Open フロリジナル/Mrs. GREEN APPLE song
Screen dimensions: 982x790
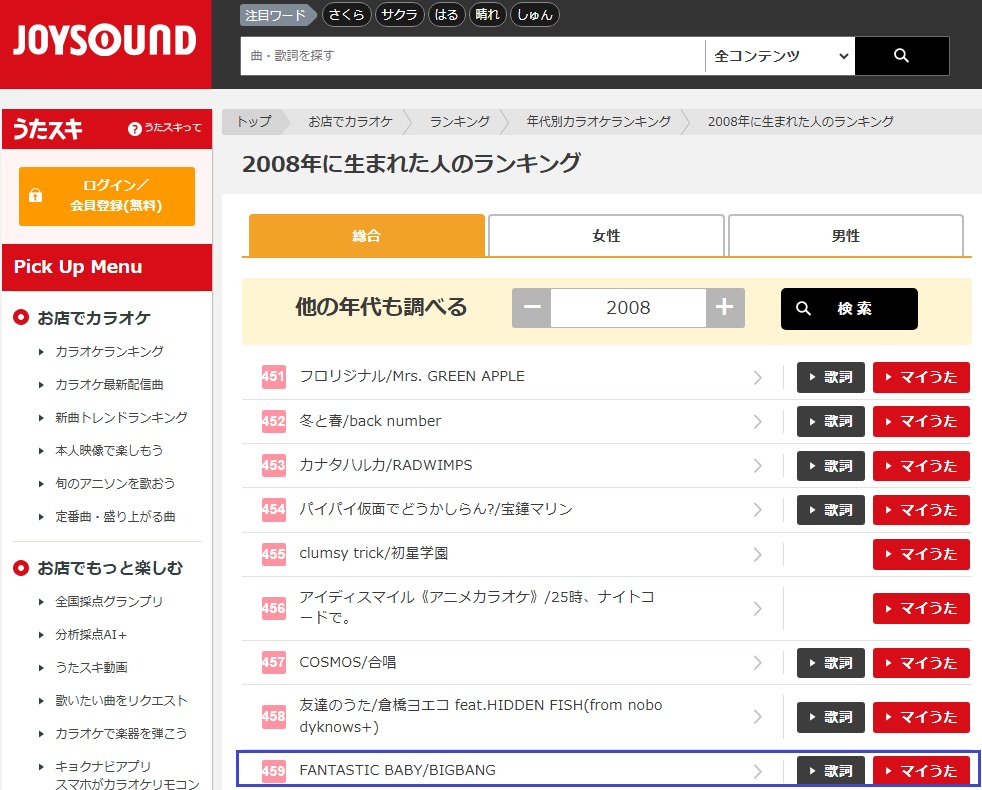pos(411,377)
